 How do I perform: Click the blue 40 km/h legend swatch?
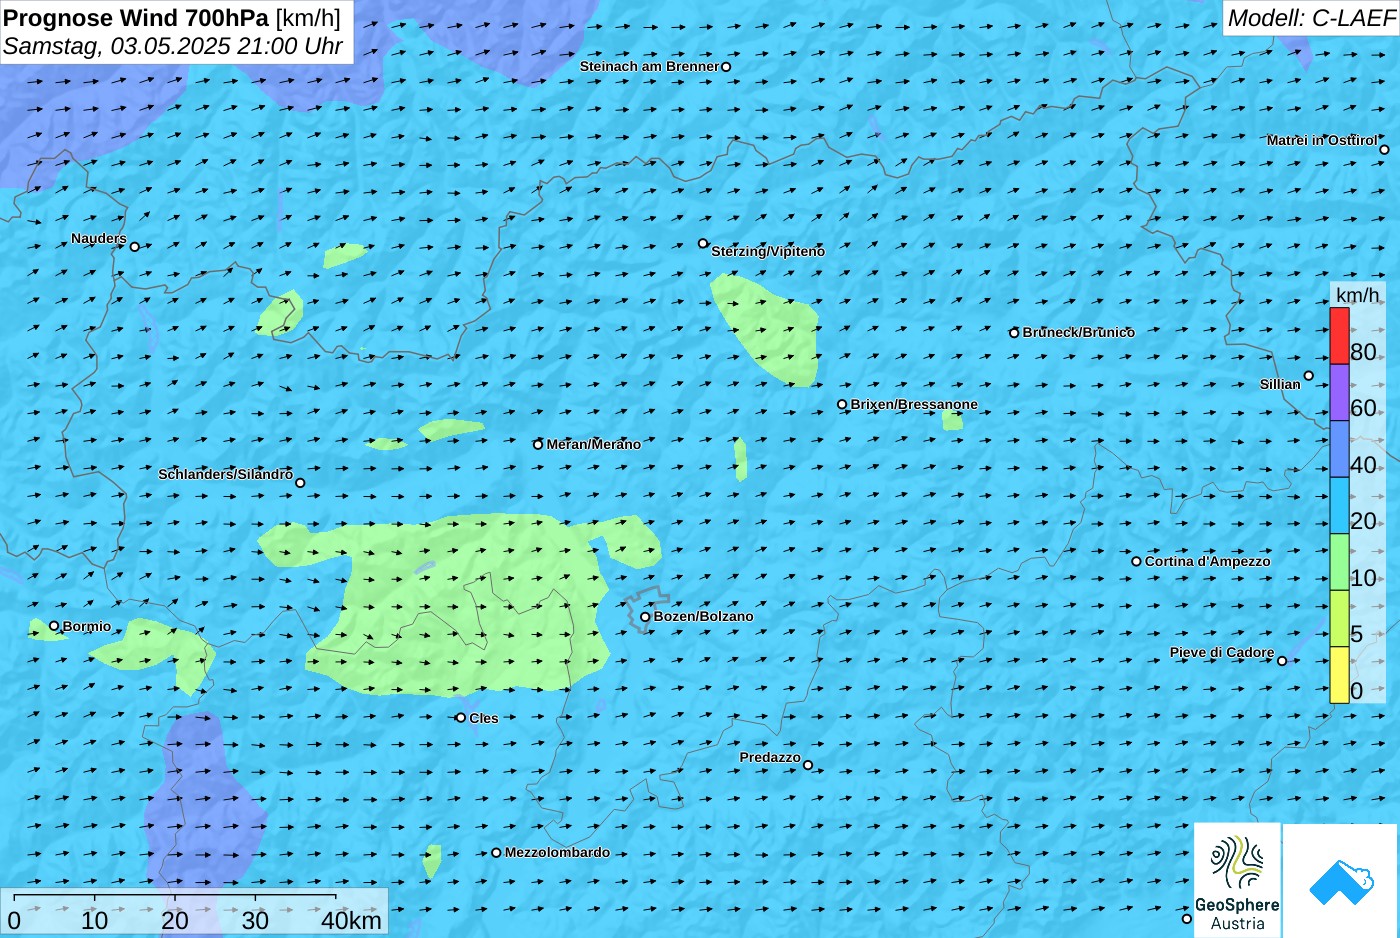[1339, 449]
